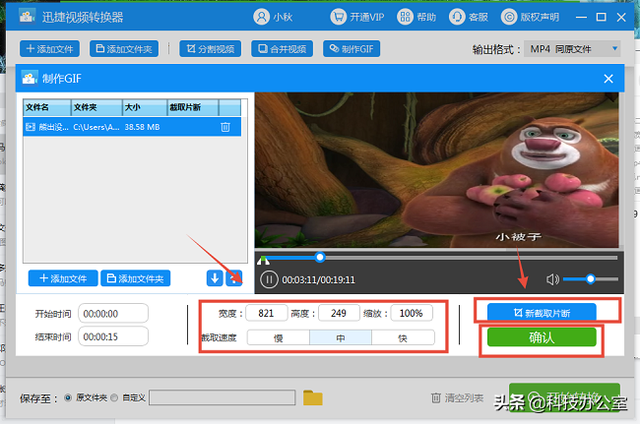Click the 大小 column header
Image resolution: width=640 pixels, height=424 pixels.
tap(144, 107)
